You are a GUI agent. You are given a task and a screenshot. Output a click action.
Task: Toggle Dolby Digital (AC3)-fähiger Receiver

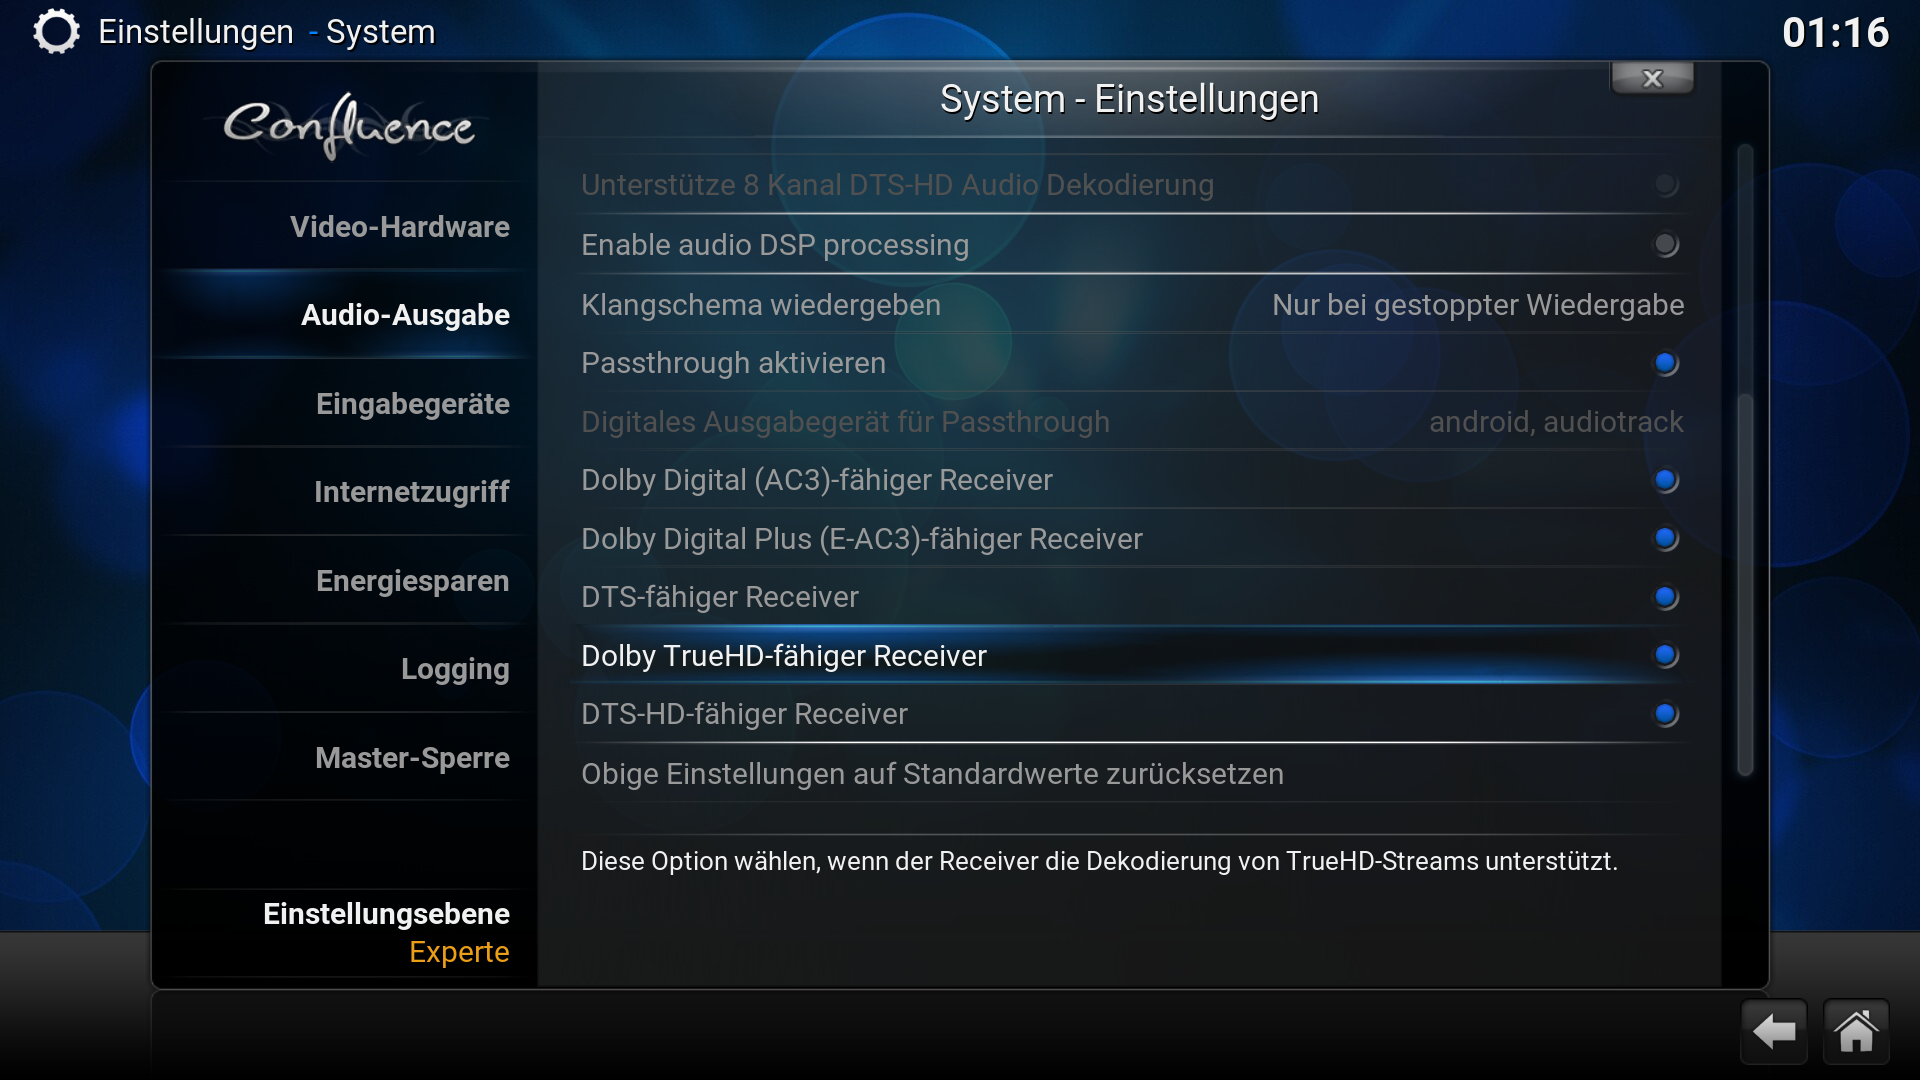1665,480
